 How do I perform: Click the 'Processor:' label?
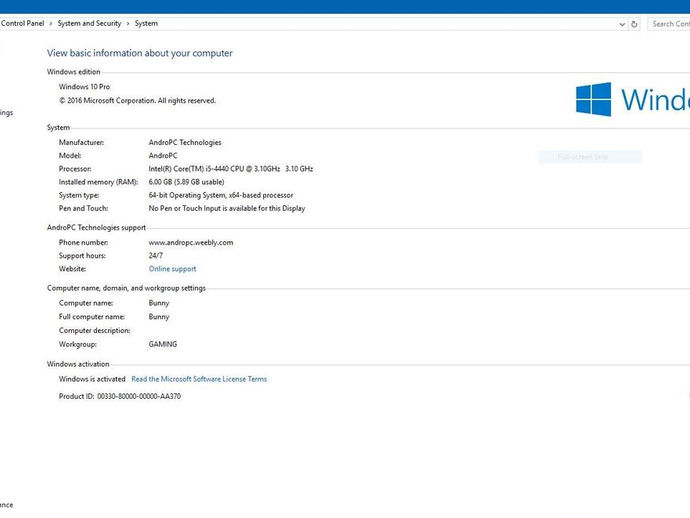coord(75,169)
